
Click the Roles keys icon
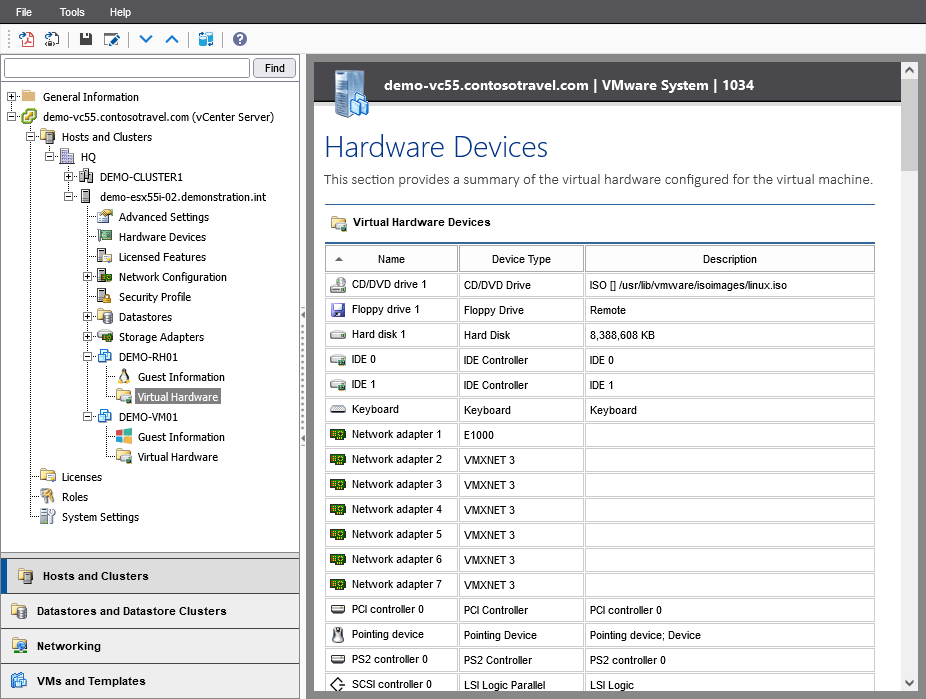[x=47, y=497]
